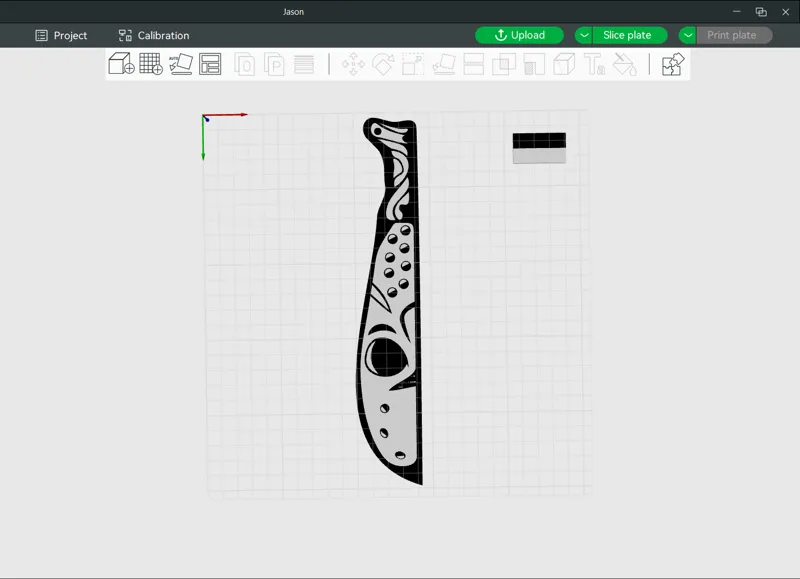This screenshot has width=800, height=579.
Task: Select the Seam painting cube icon
Action: pos(564,65)
